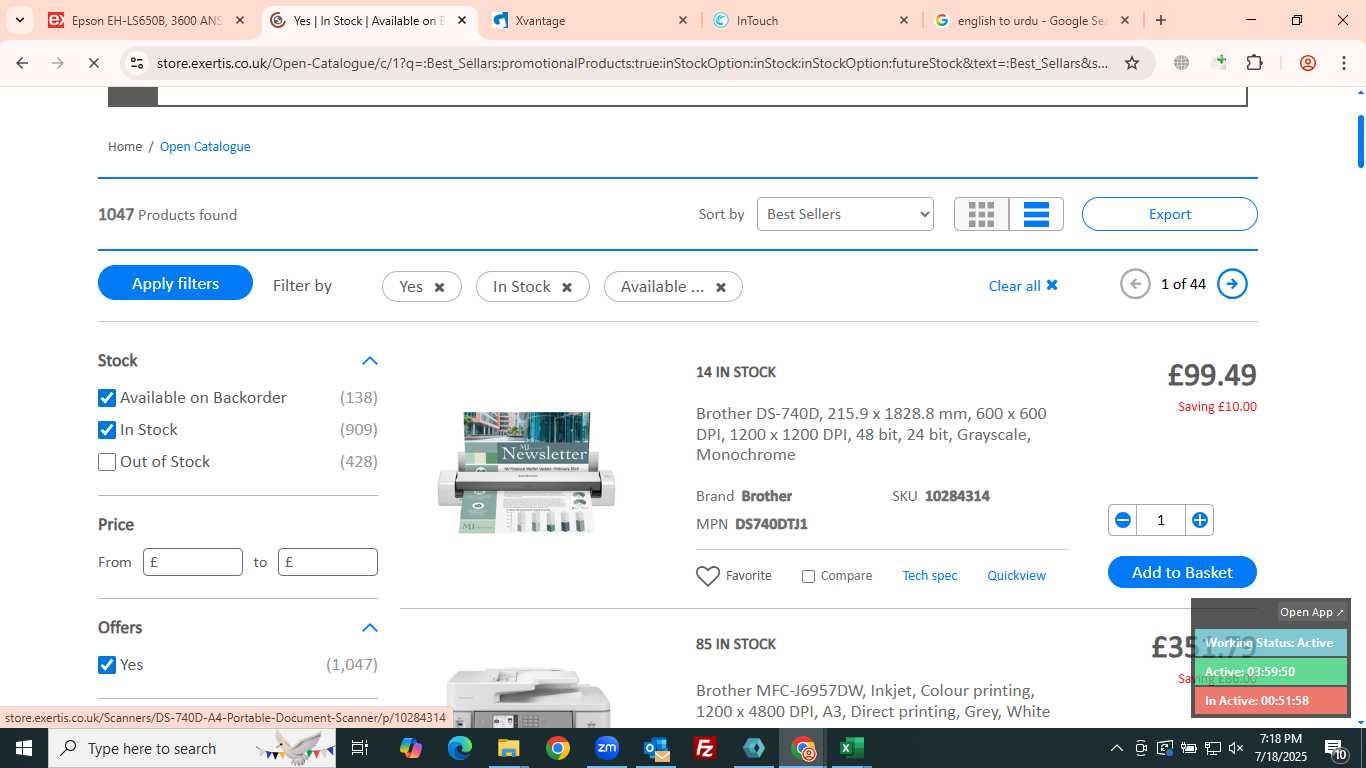The image size is (1366, 768).
Task: Open Chrome extensions puzzle icon
Action: tap(1254, 63)
